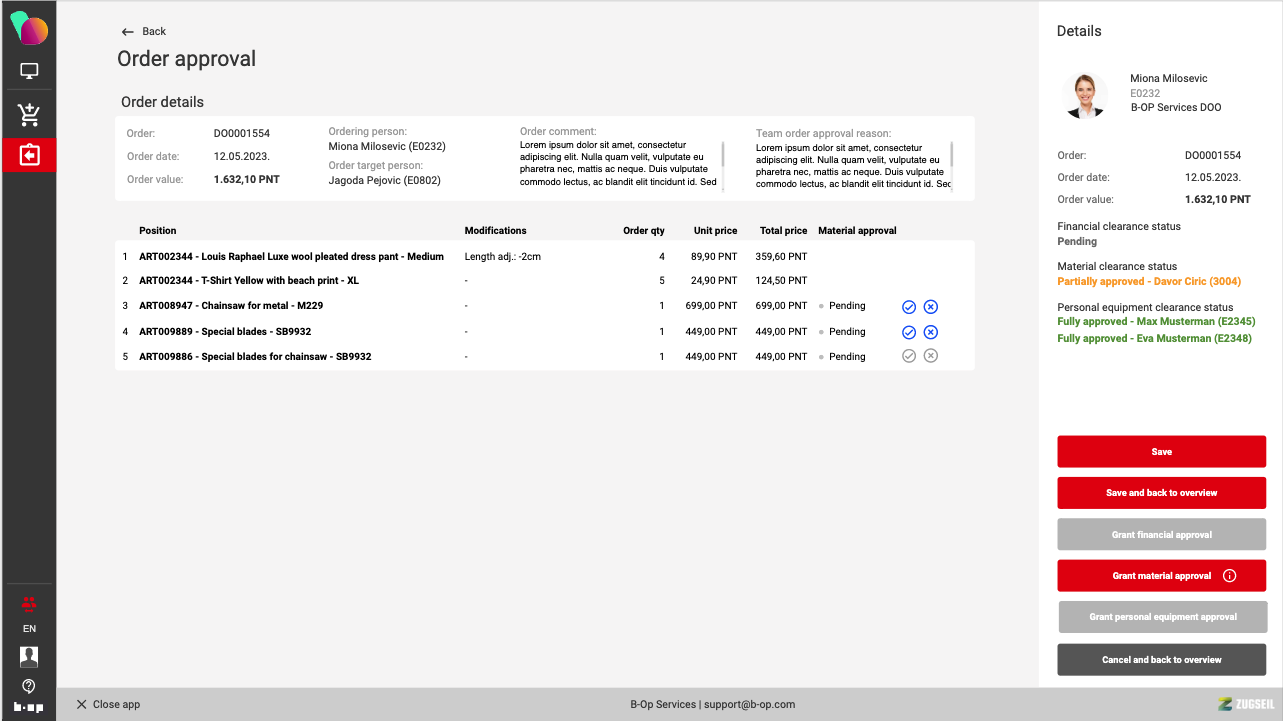Click the info icon on Grant material approval

pos(1230,576)
